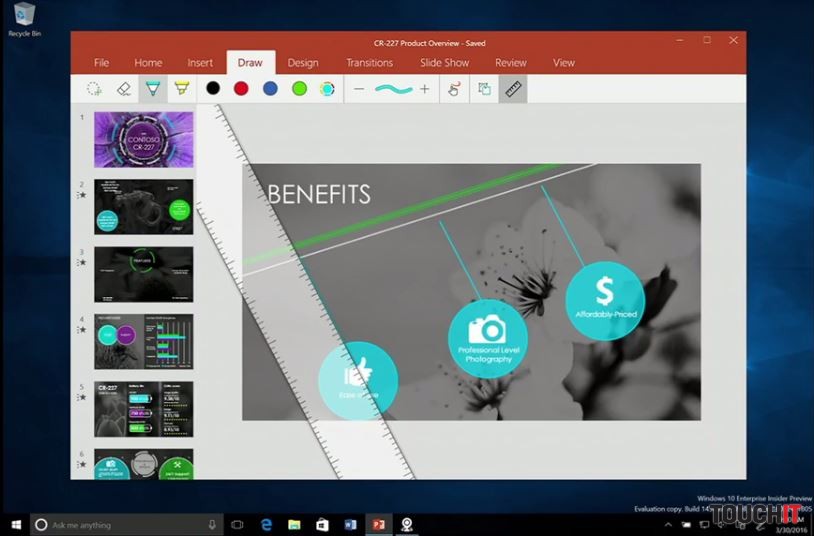Select slide 3 thumbnail
This screenshot has width=814, height=536.
click(143, 274)
